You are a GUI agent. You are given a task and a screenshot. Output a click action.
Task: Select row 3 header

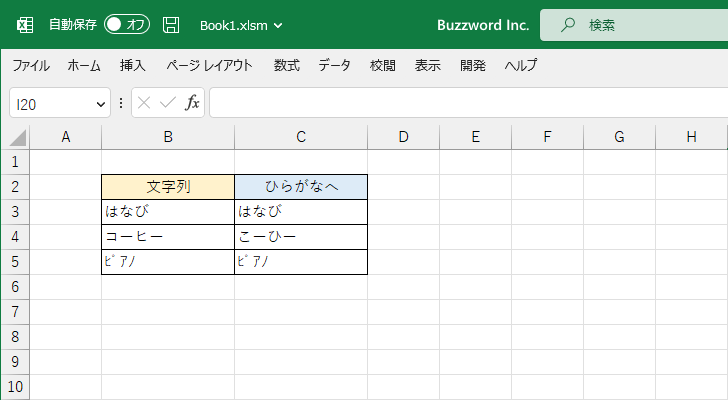point(15,212)
